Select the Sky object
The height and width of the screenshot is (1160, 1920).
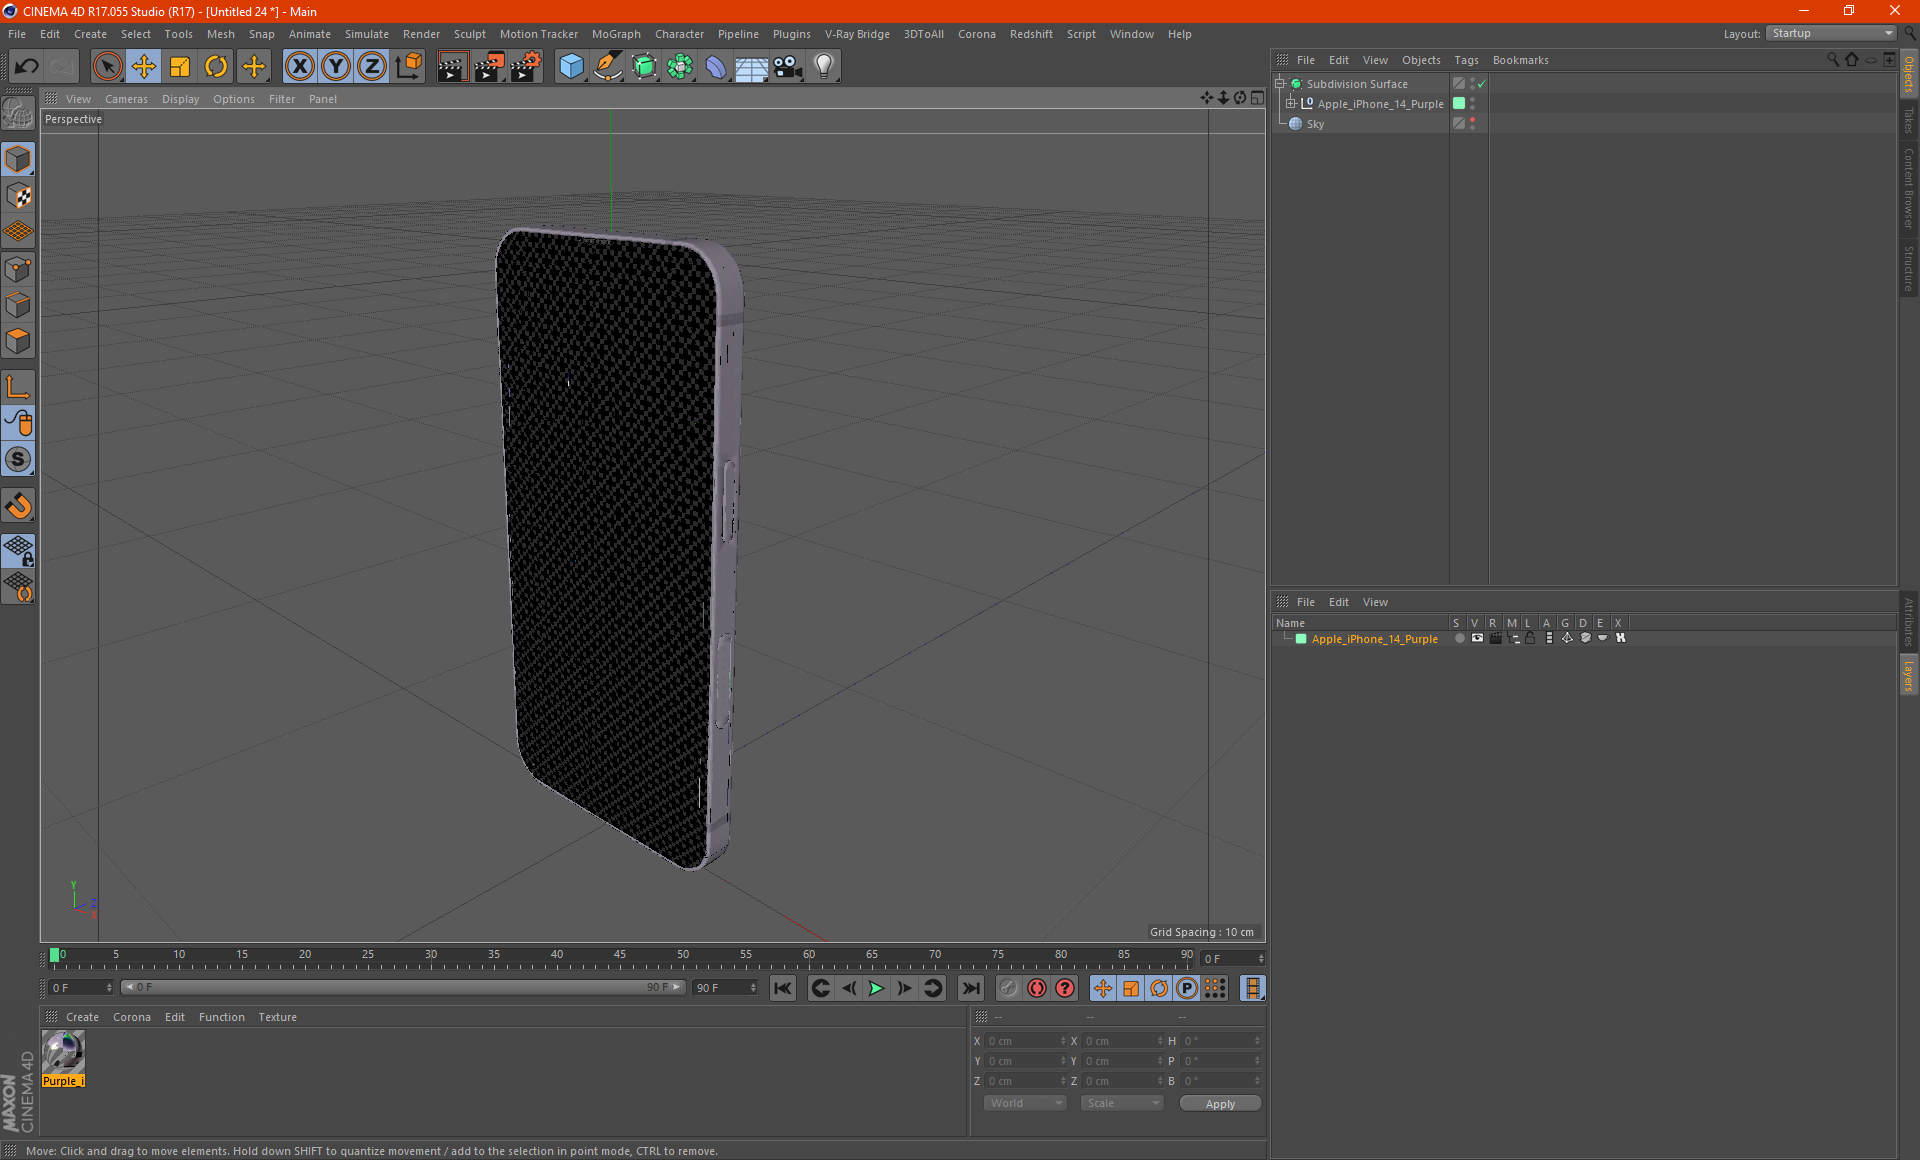[x=1315, y=124]
